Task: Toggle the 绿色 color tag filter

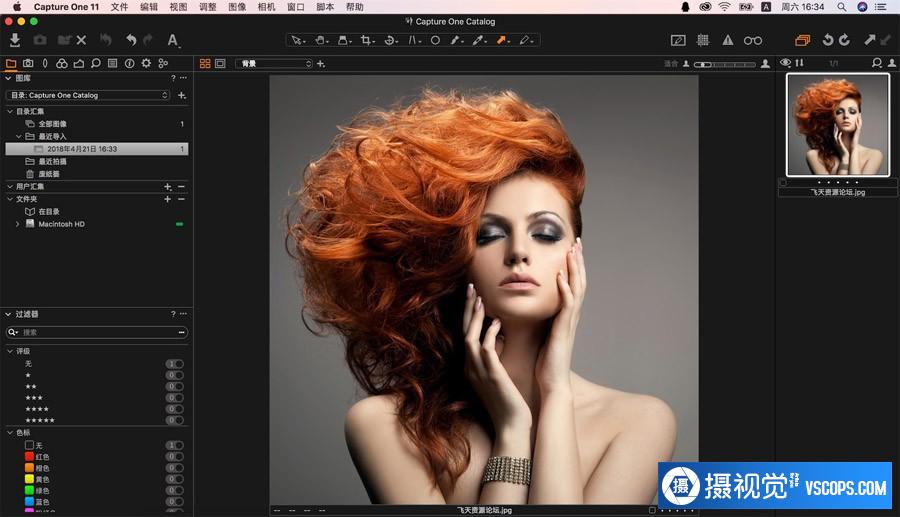Action: tap(174, 491)
